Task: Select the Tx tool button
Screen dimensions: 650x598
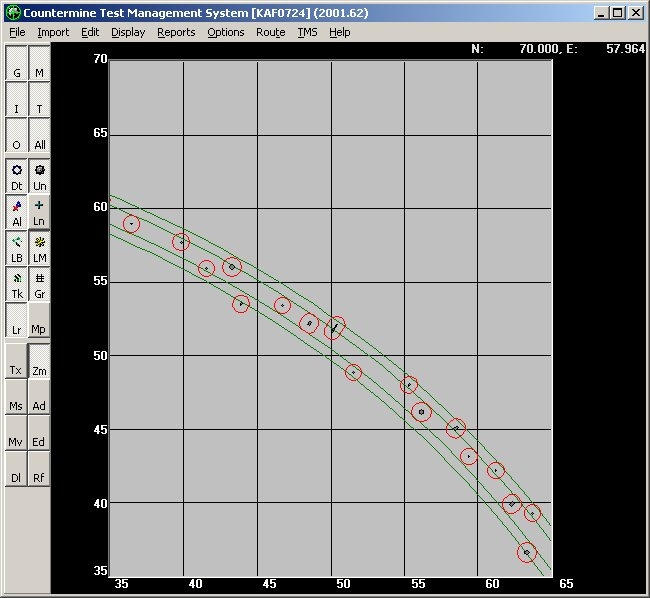Action: click(x=17, y=361)
